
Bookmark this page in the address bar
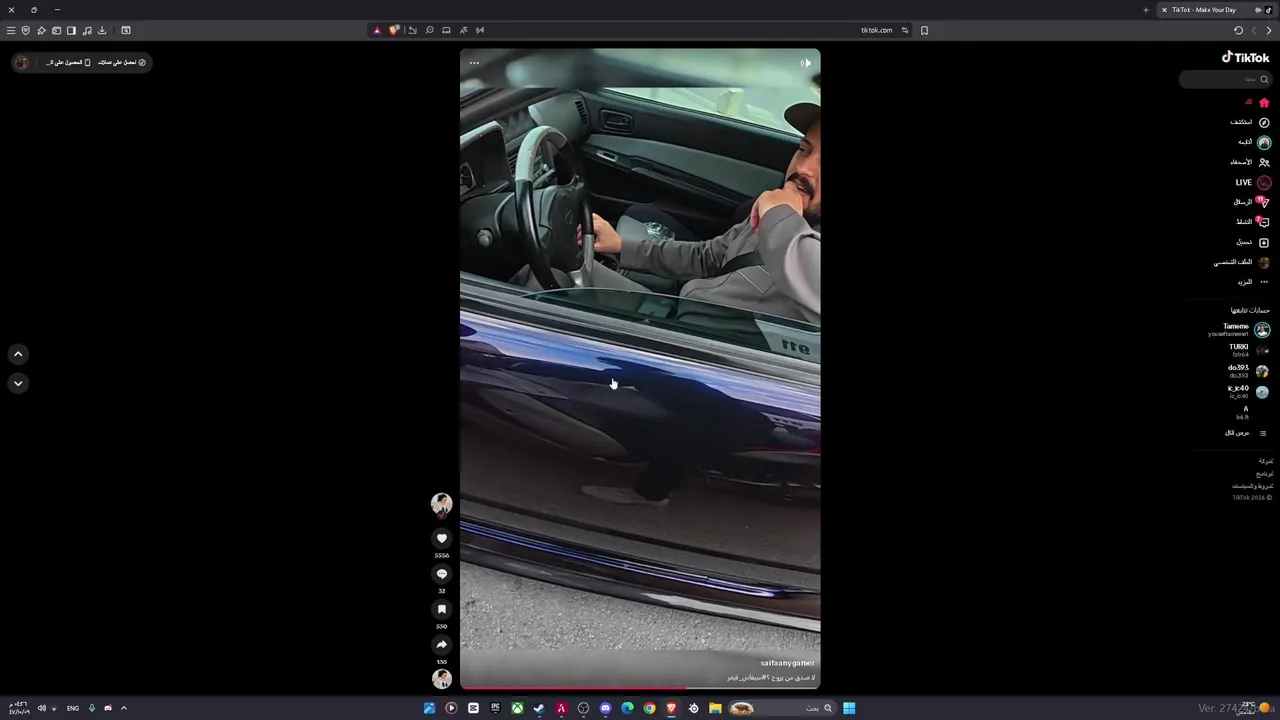[924, 30]
